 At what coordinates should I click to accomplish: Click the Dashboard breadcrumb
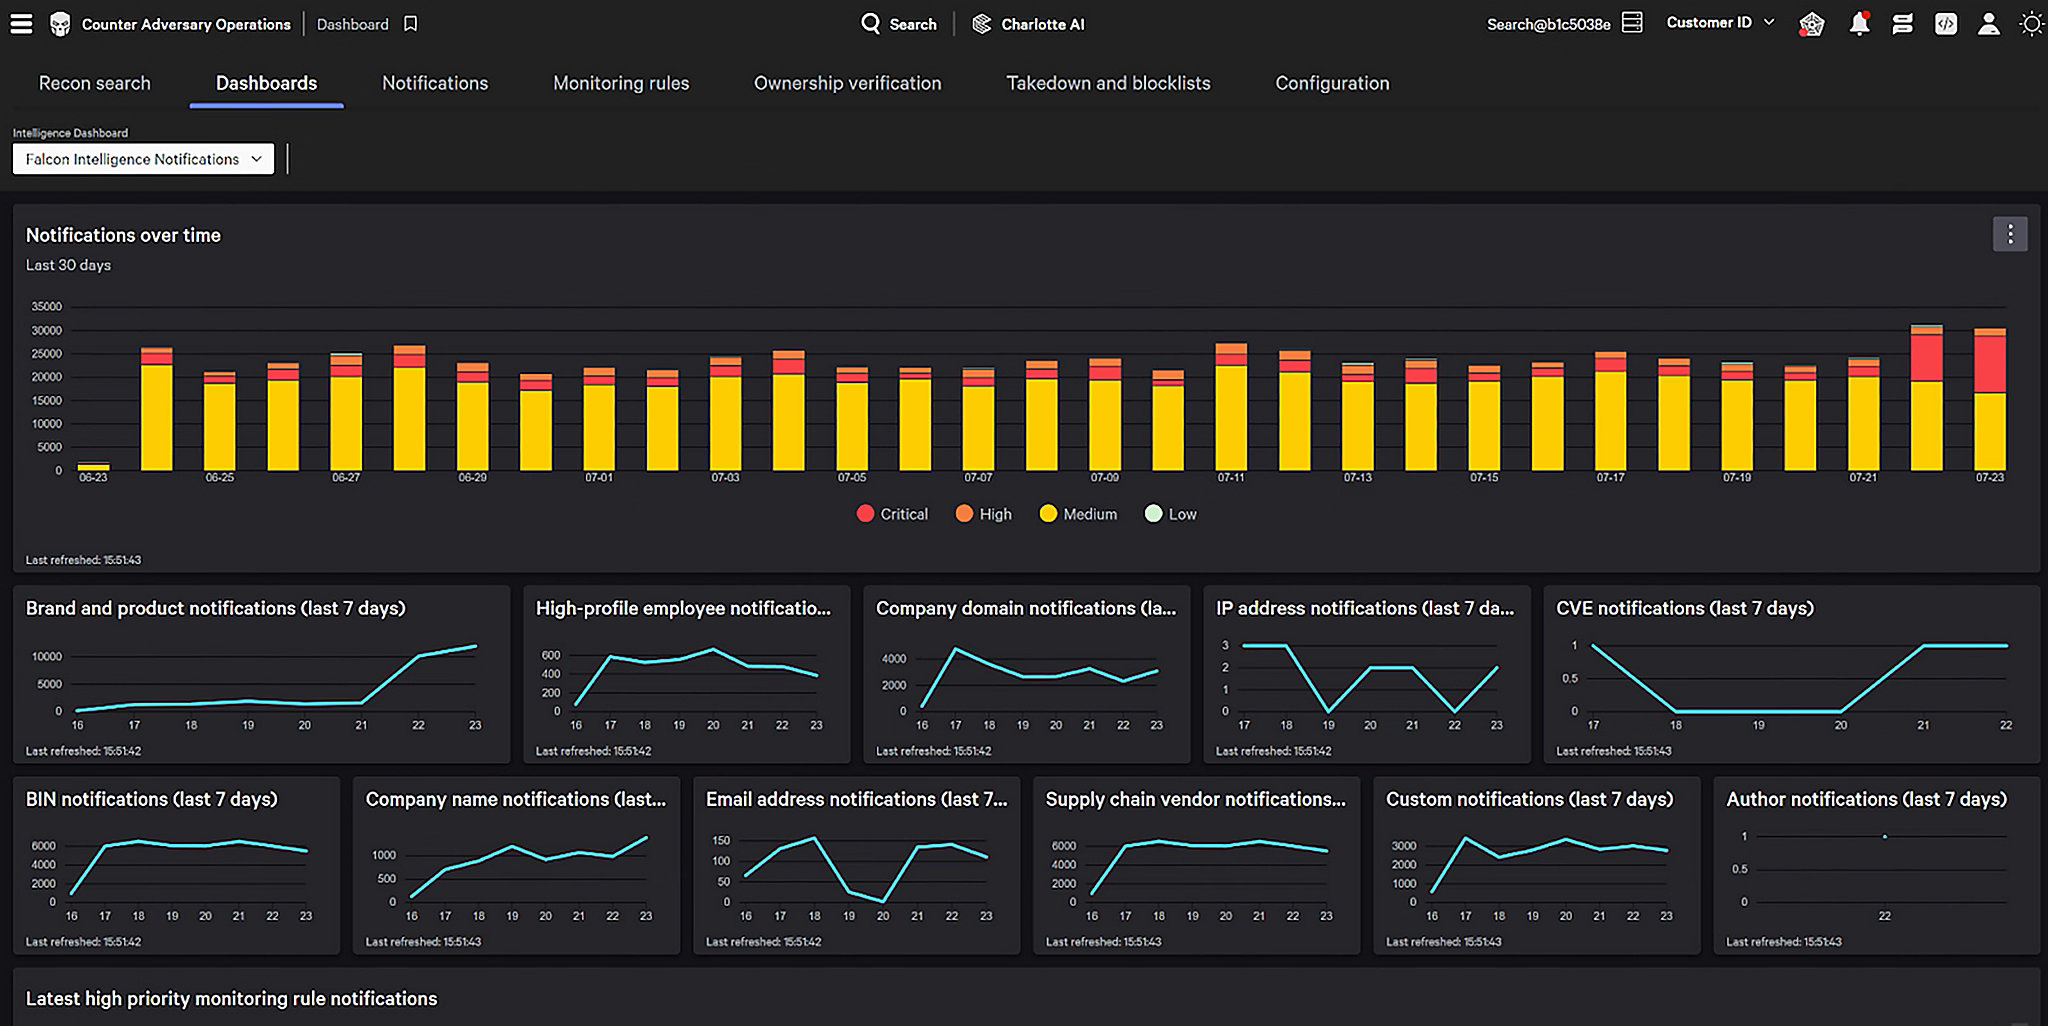(x=353, y=24)
